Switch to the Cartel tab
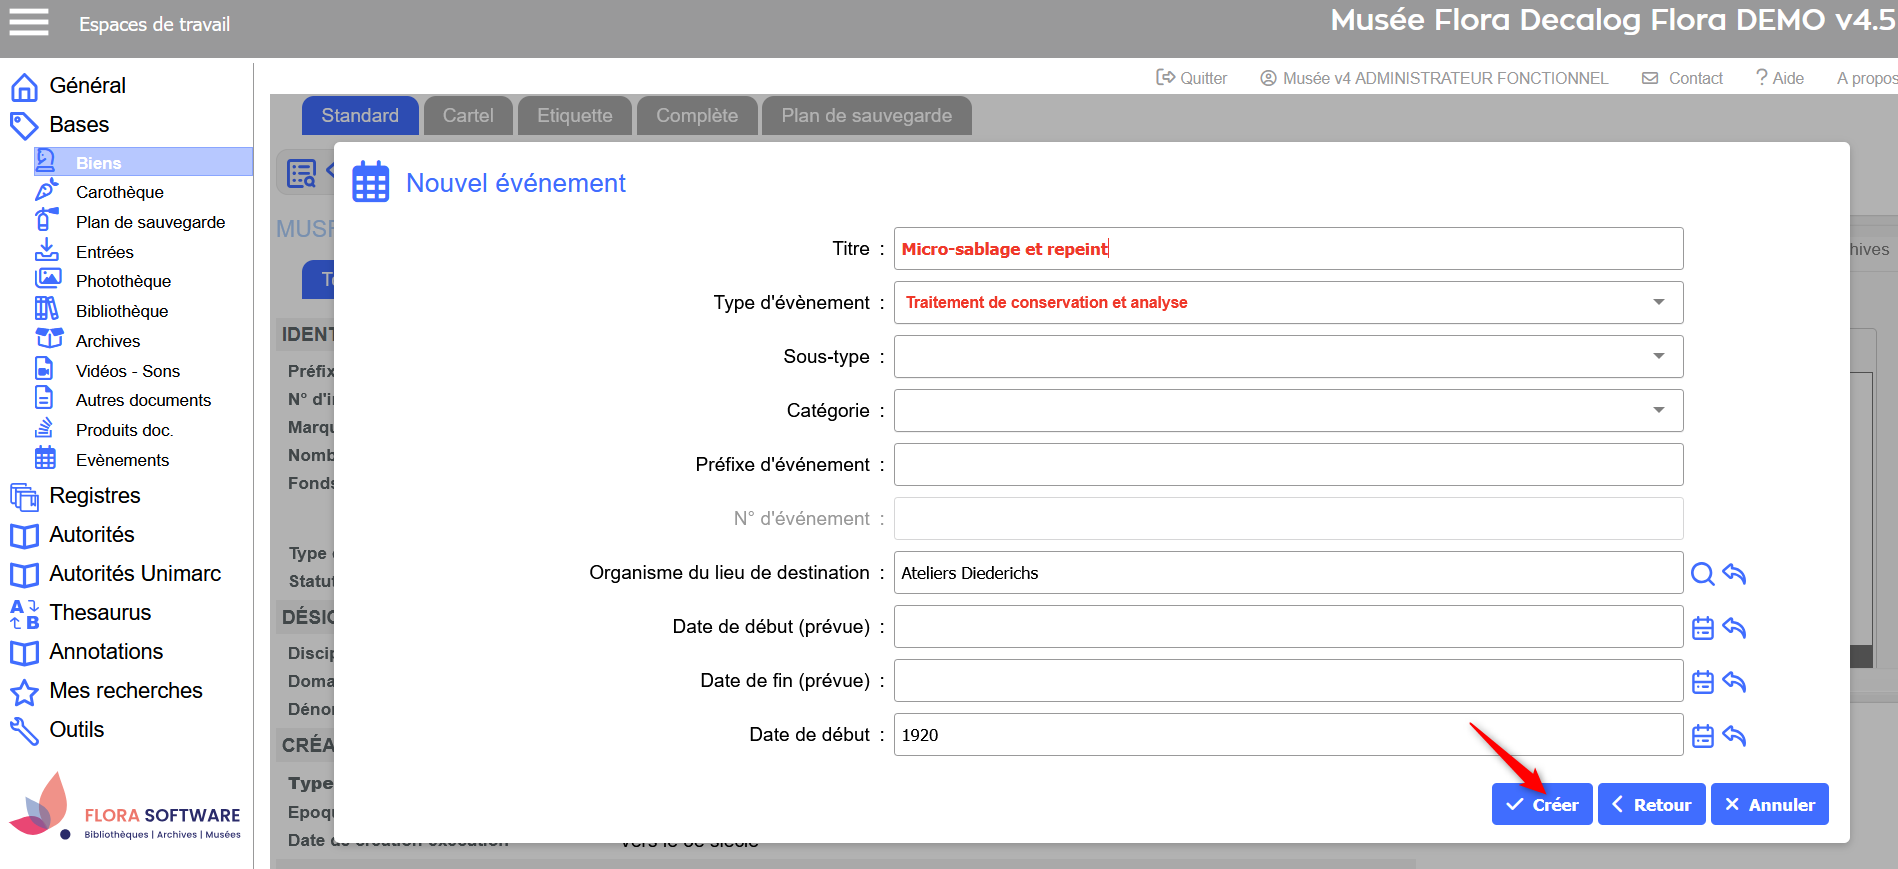 [x=468, y=116]
